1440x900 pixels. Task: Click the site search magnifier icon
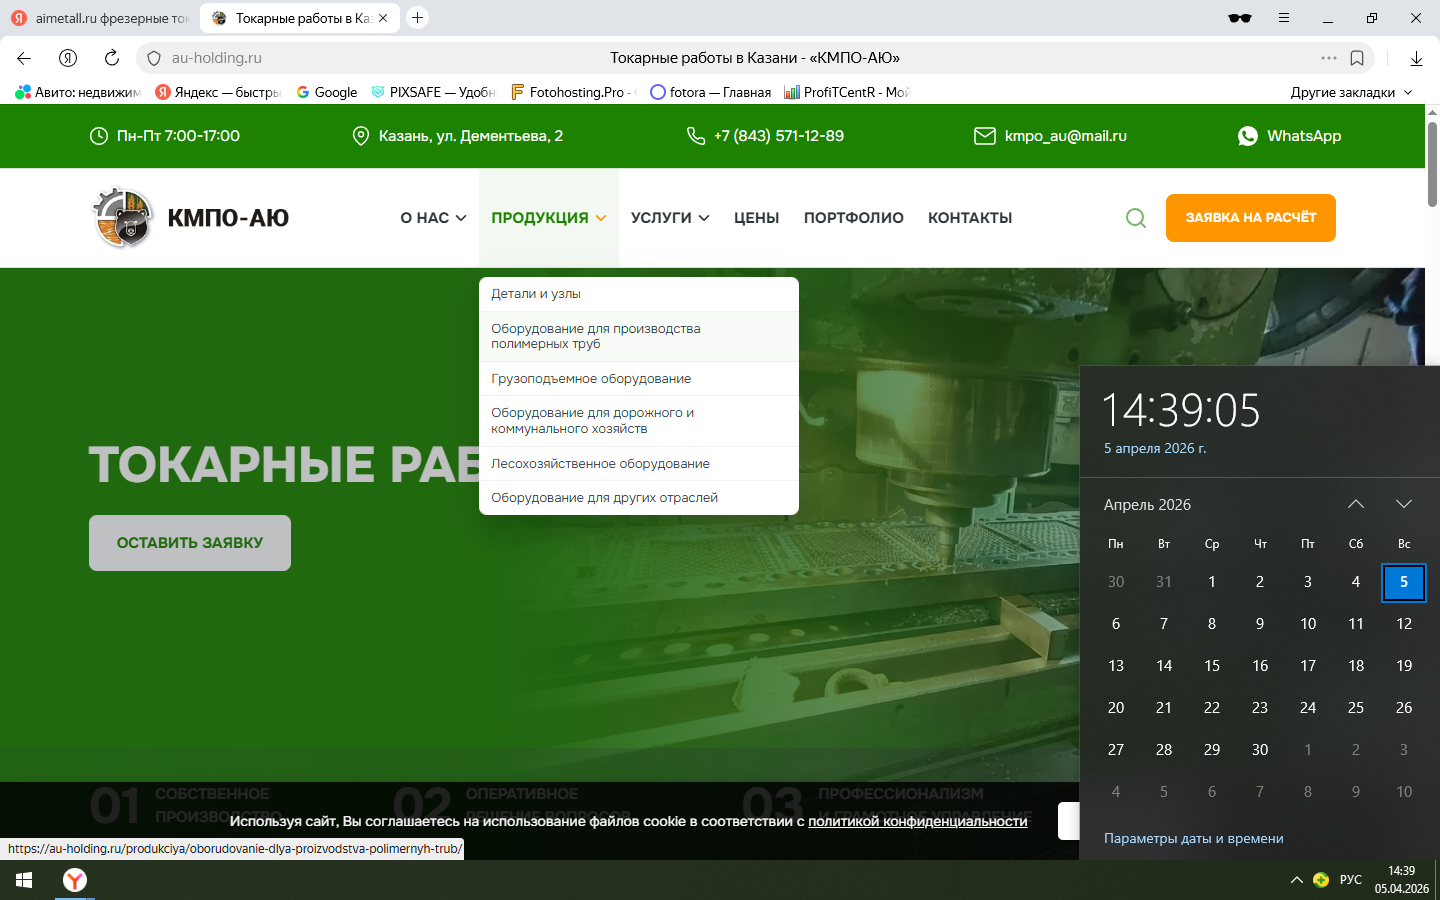[x=1135, y=218]
